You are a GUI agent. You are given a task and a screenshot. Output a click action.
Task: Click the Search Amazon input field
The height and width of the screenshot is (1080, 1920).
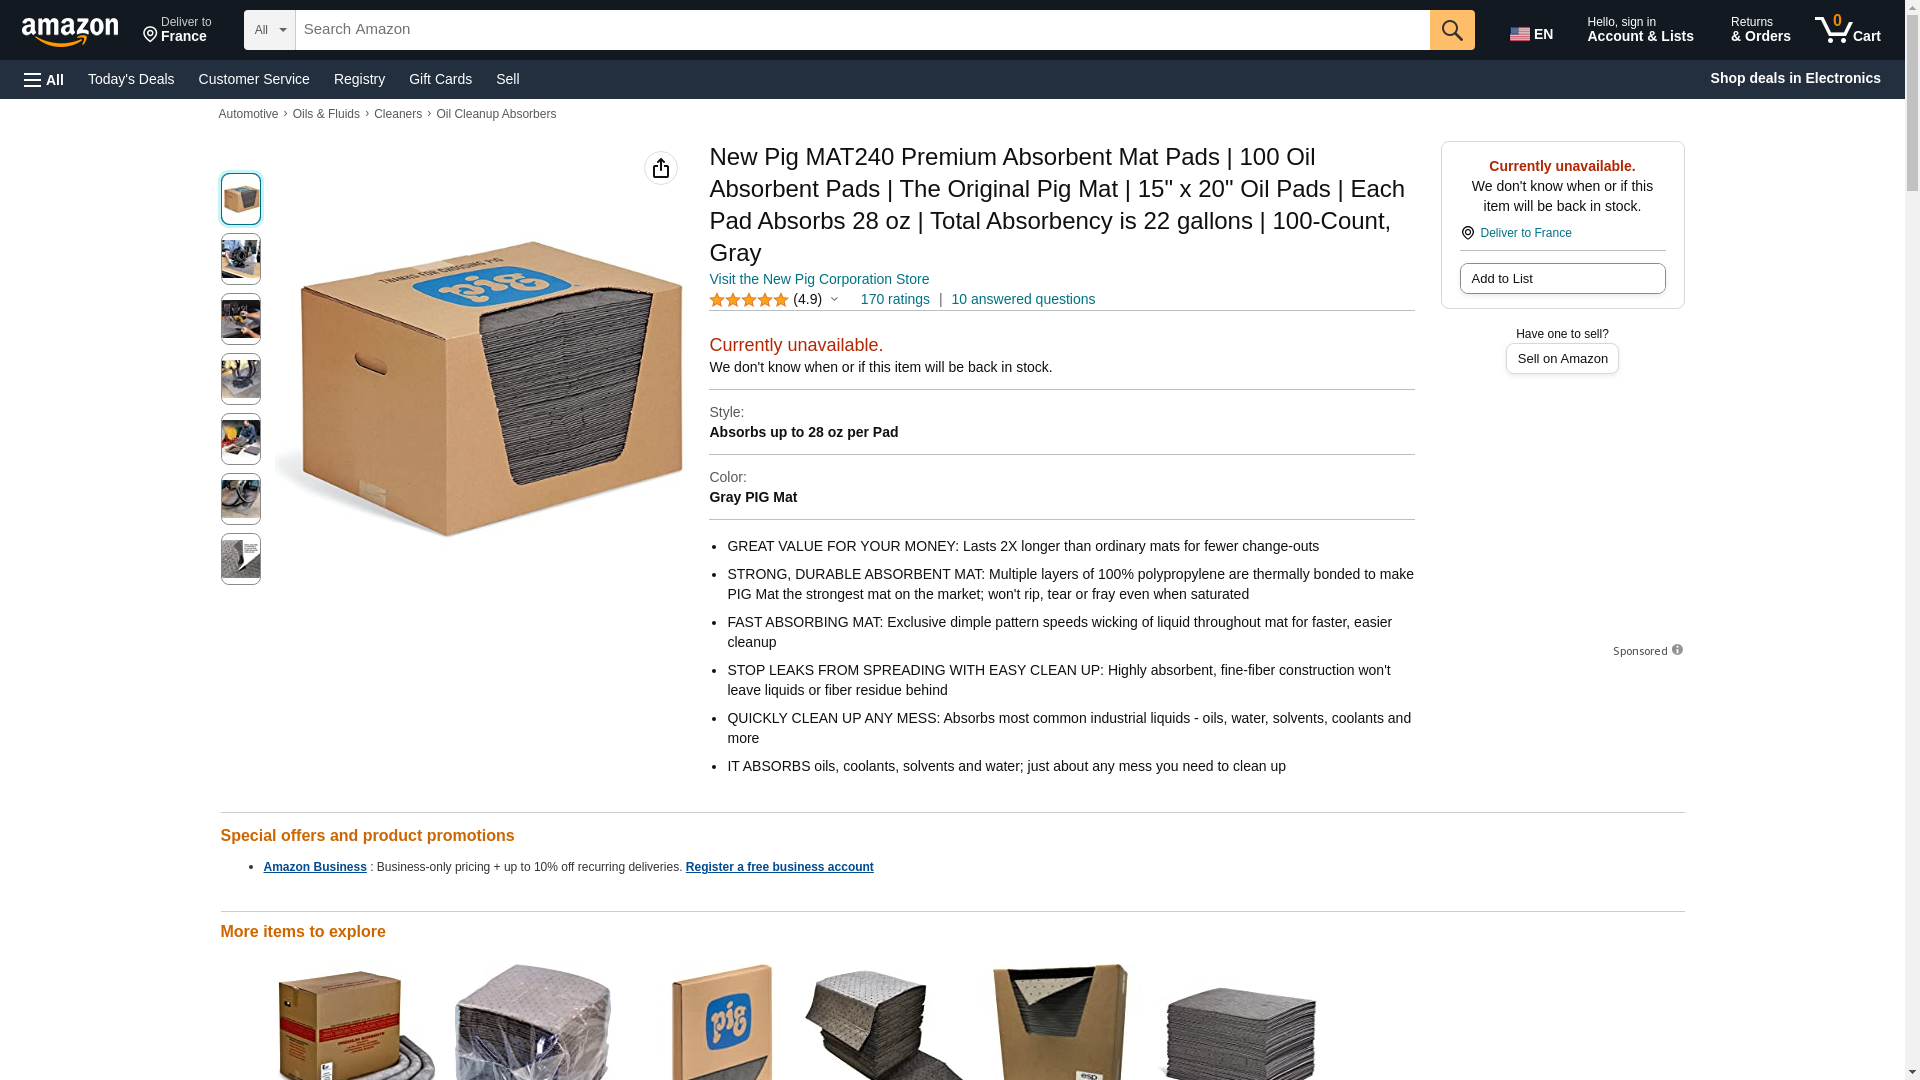[x=862, y=30]
